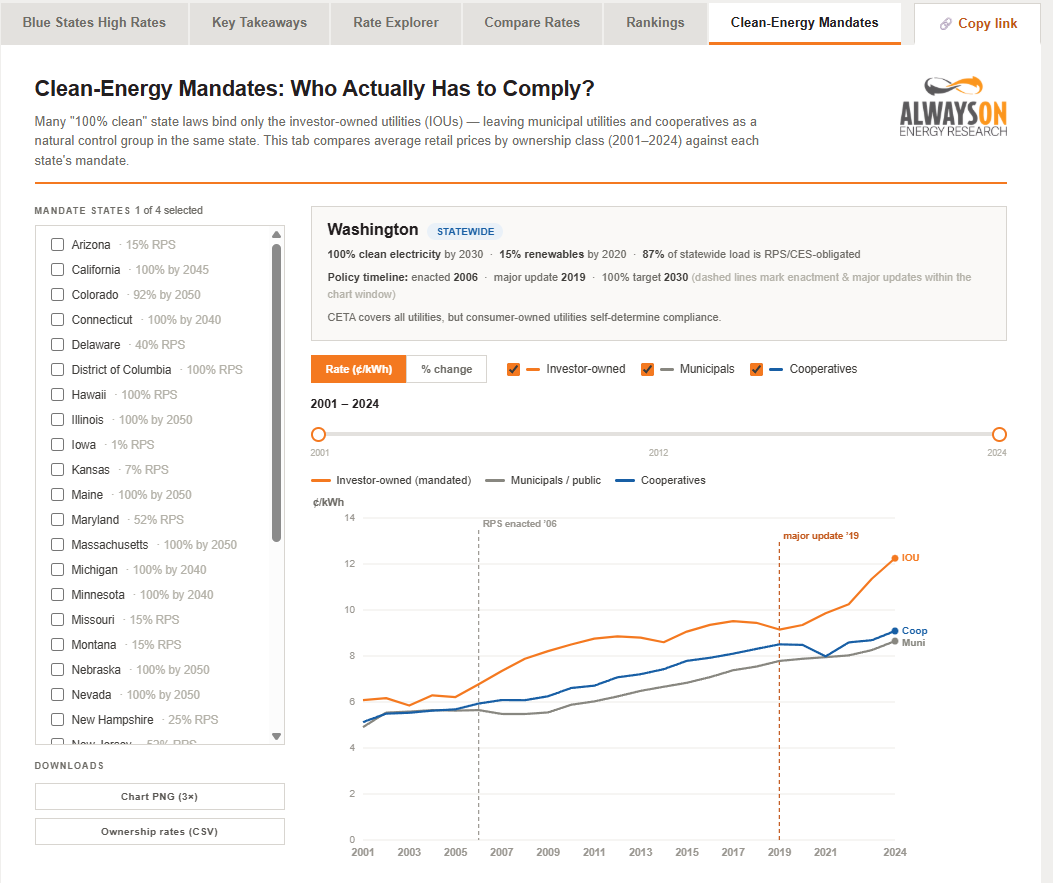Disable the Cooperatives series checkbox
Screen dimensions: 1053x883
756,369
